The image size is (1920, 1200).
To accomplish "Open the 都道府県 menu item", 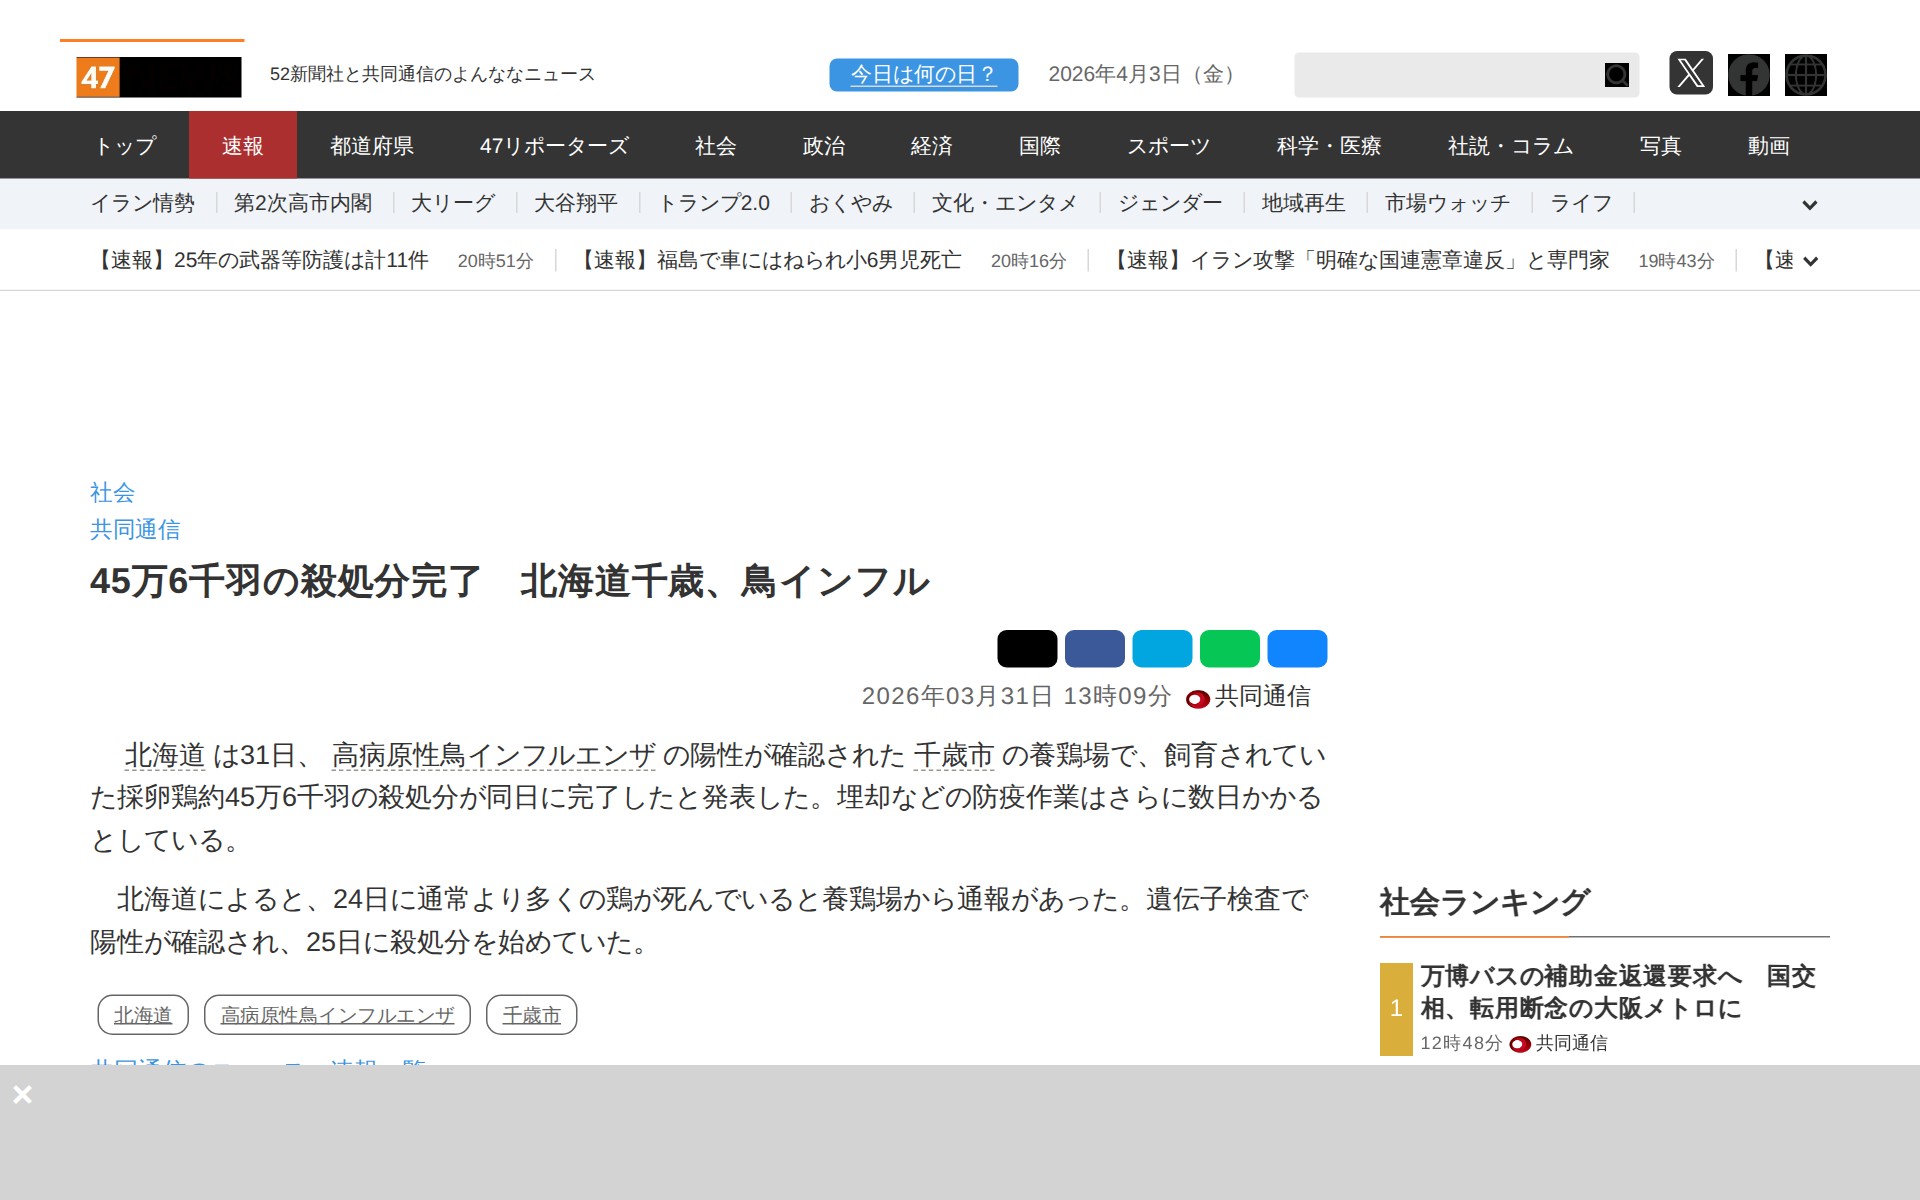I will pos(372,146).
